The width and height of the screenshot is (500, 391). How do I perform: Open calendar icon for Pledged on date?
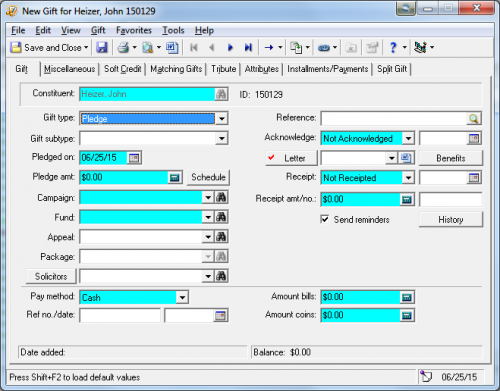click(x=134, y=158)
